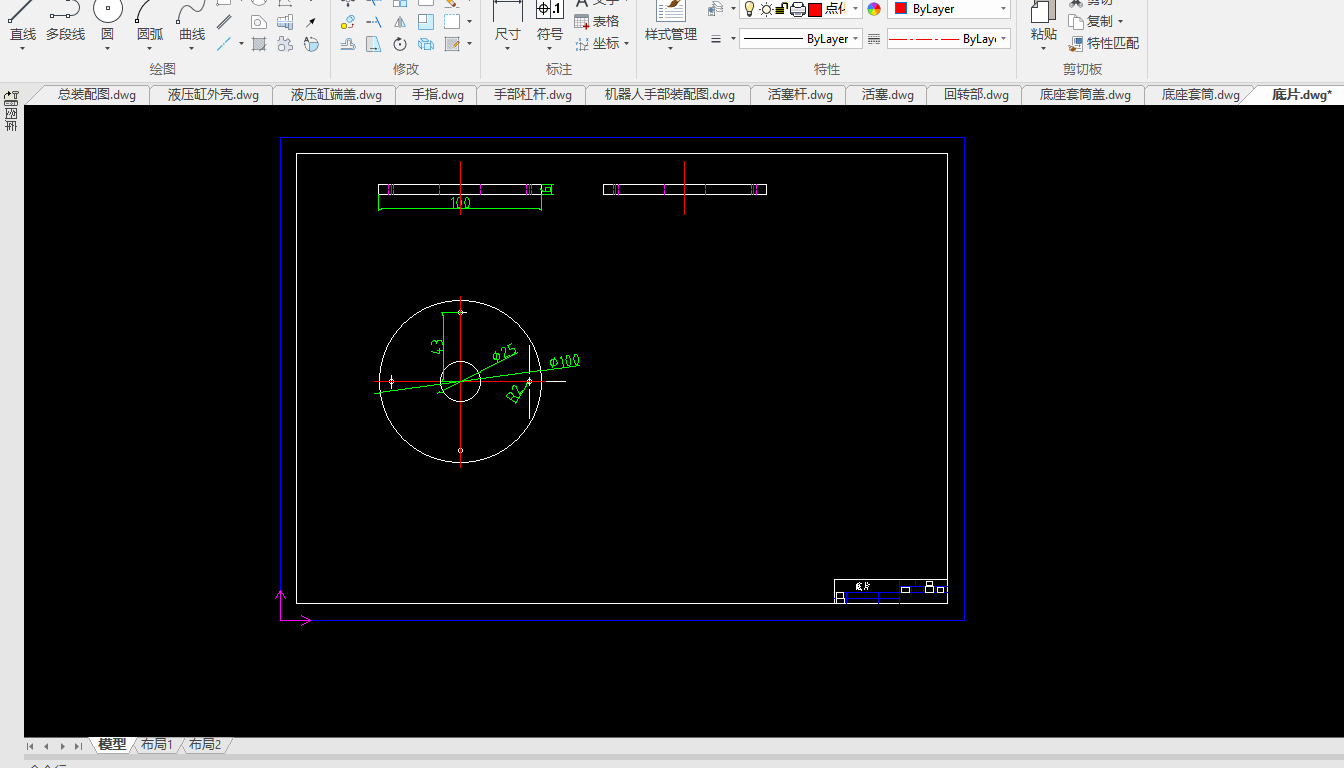Expand the 样式管理 dropdown arrow

click(670, 48)
